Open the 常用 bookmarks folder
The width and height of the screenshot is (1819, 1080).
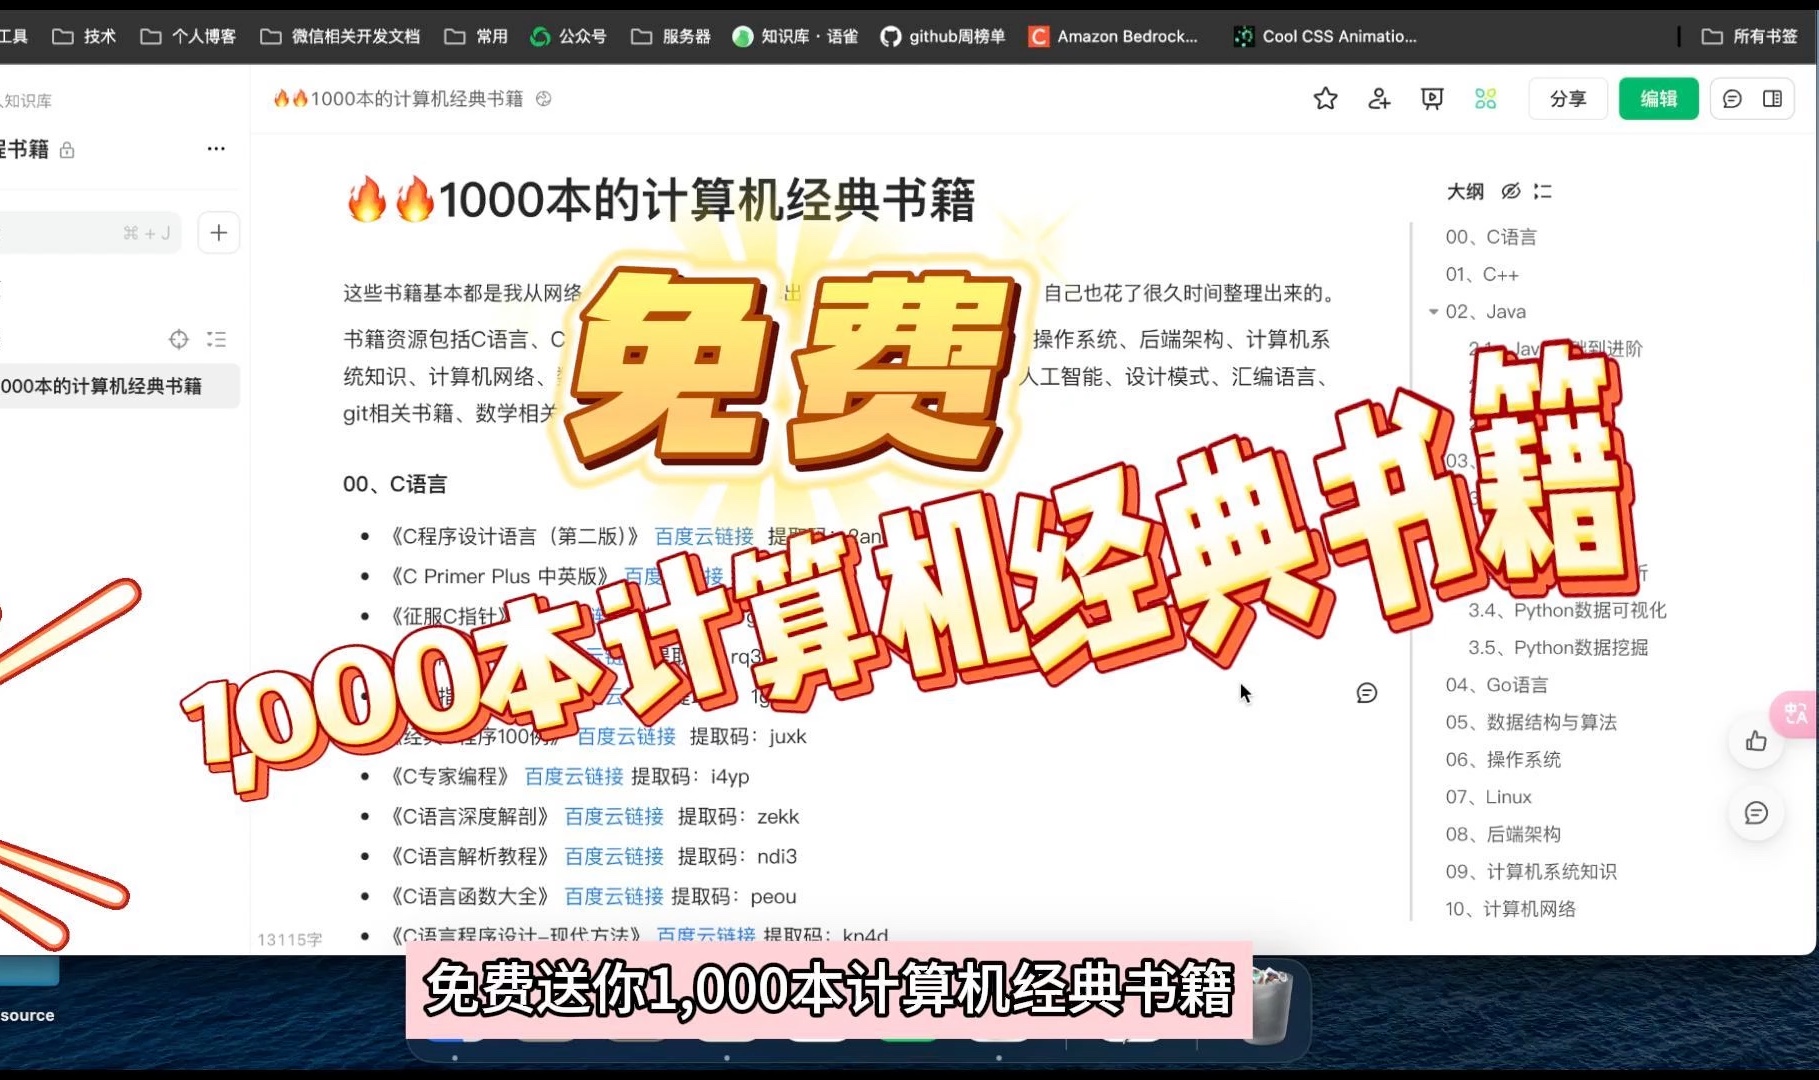coord(476,36)
